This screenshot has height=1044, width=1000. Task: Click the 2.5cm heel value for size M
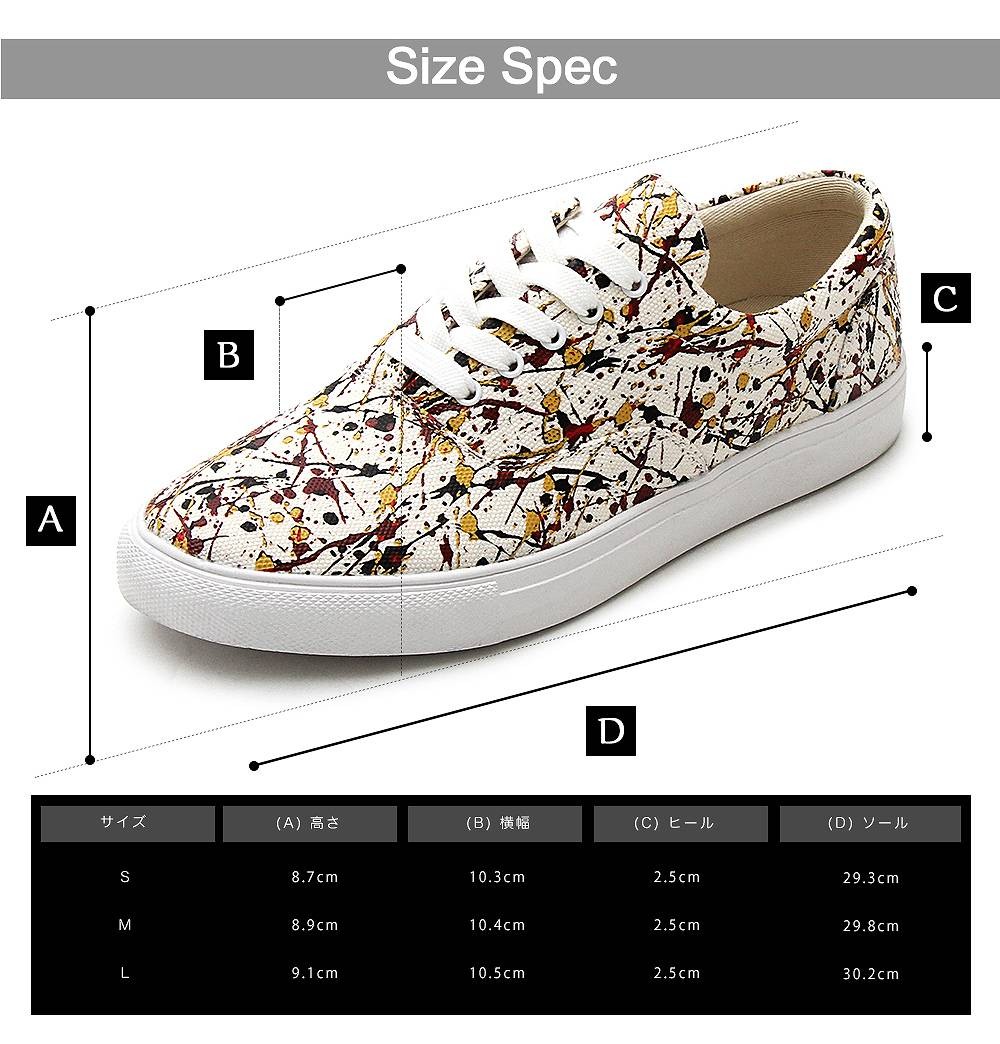[x=676, y=925]
